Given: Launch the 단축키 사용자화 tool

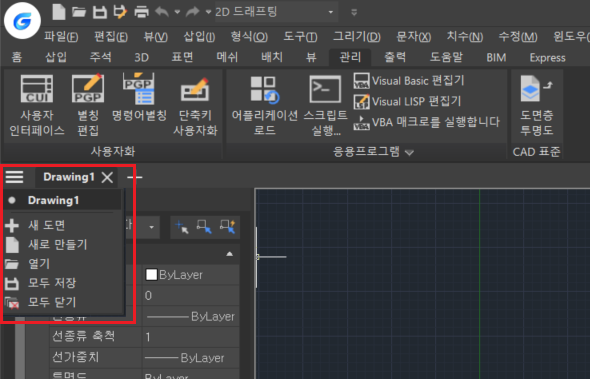Looking at the screenshot, I should coord(195,105).
